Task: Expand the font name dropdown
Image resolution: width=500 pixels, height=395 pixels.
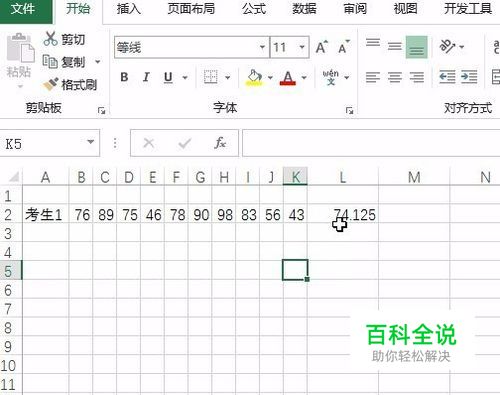Action: 262,47
